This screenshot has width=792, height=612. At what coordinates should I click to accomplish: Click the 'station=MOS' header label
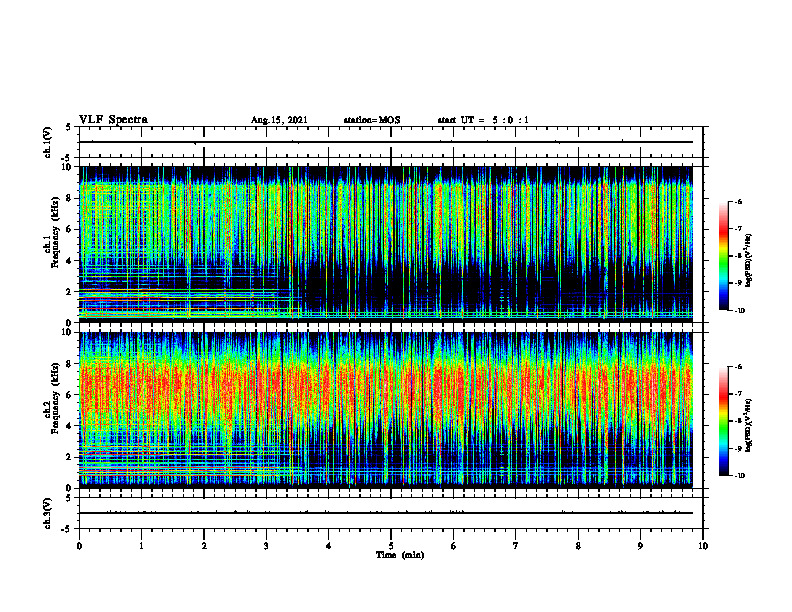(372, 120)
